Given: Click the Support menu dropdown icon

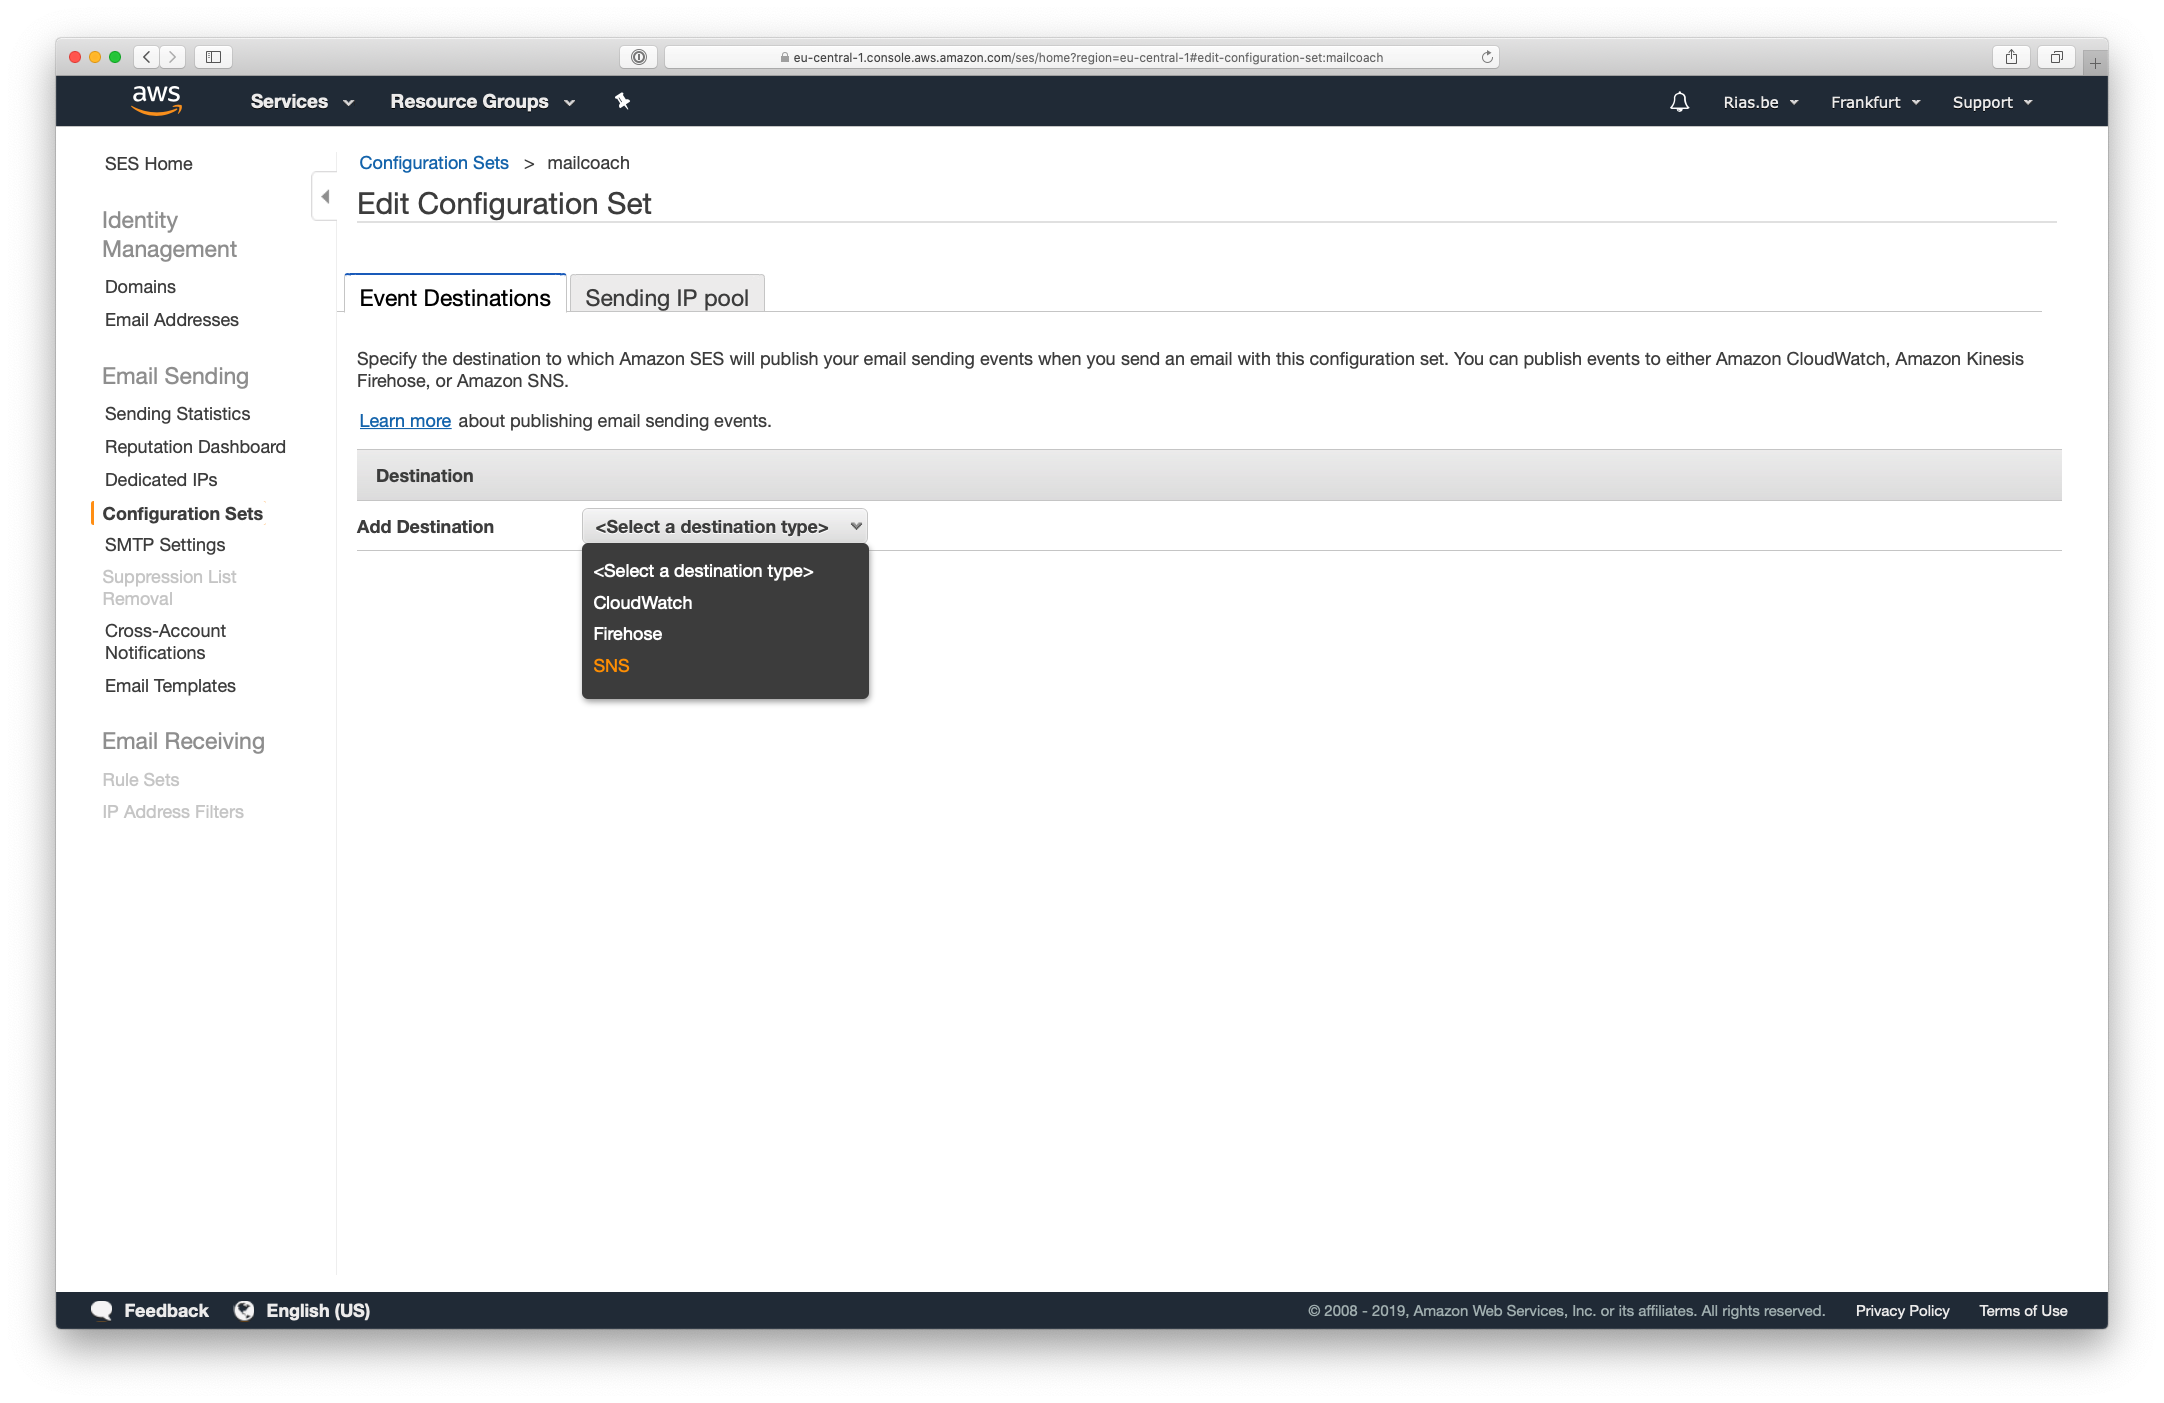Looking at the screenshot, I should pos(2033,102).
